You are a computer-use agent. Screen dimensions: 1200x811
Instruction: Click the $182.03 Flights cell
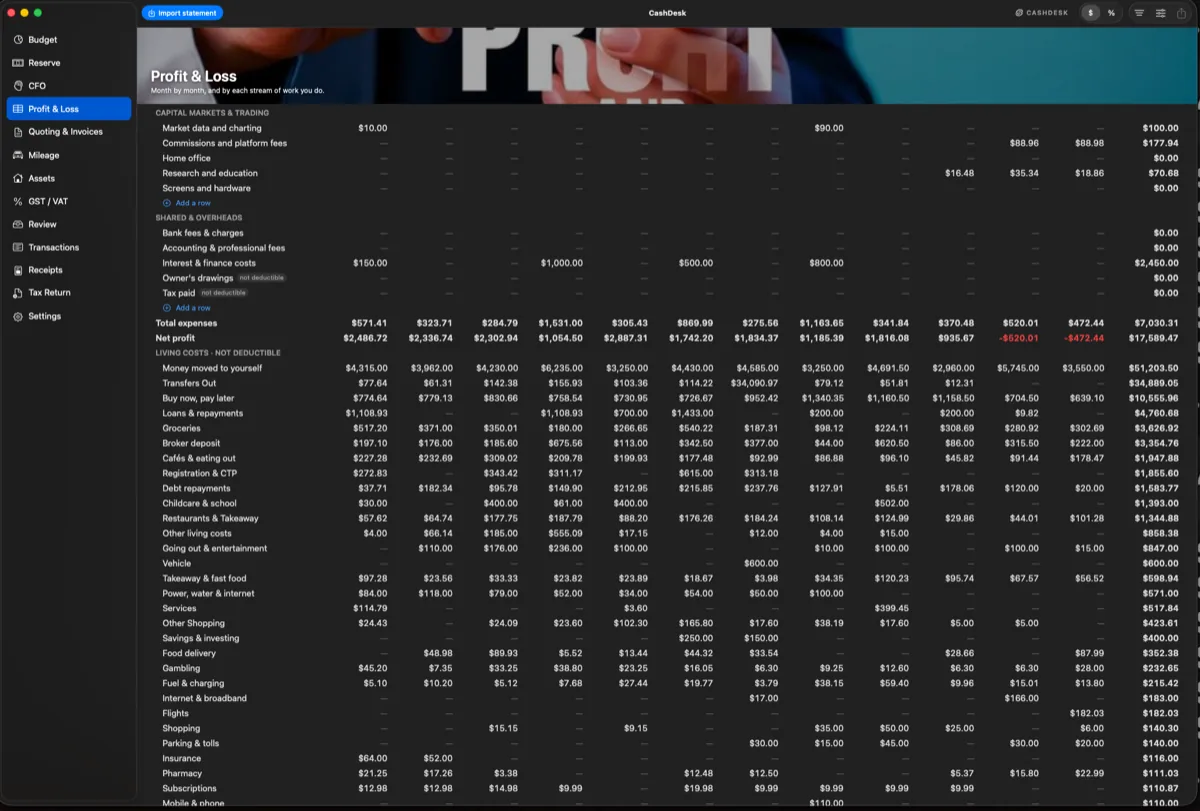coord(1088,713)
